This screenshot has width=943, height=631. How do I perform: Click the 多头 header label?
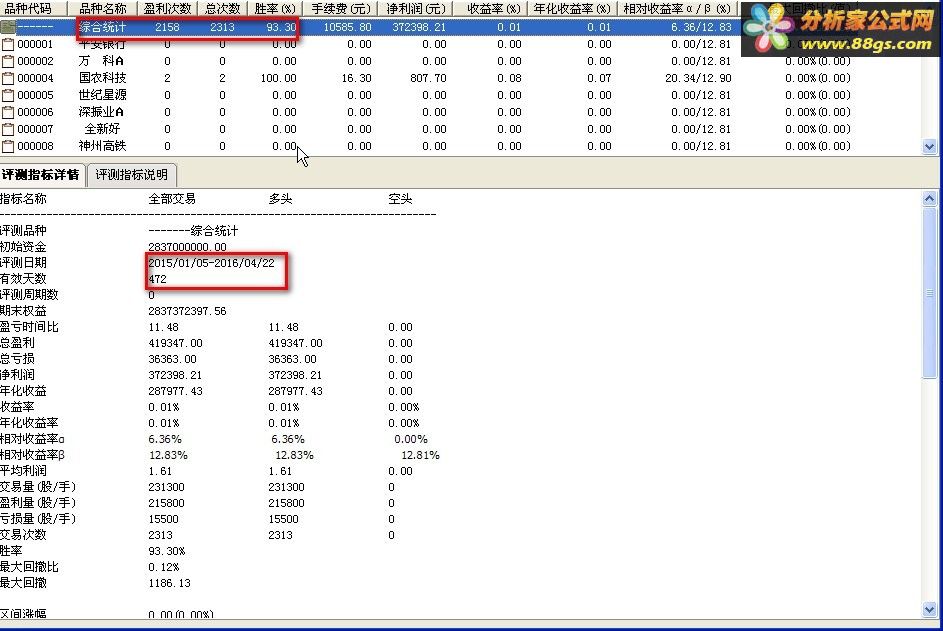coord(280,199)
